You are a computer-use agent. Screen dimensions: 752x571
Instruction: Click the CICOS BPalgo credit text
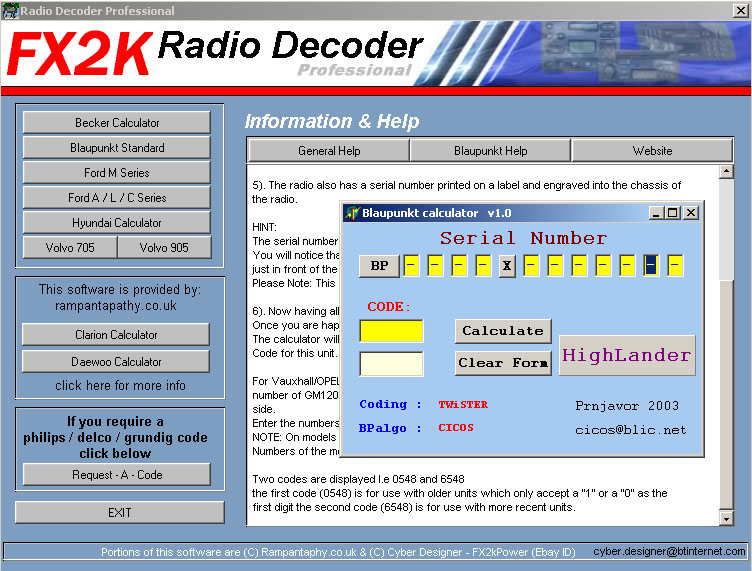point(456,428)
